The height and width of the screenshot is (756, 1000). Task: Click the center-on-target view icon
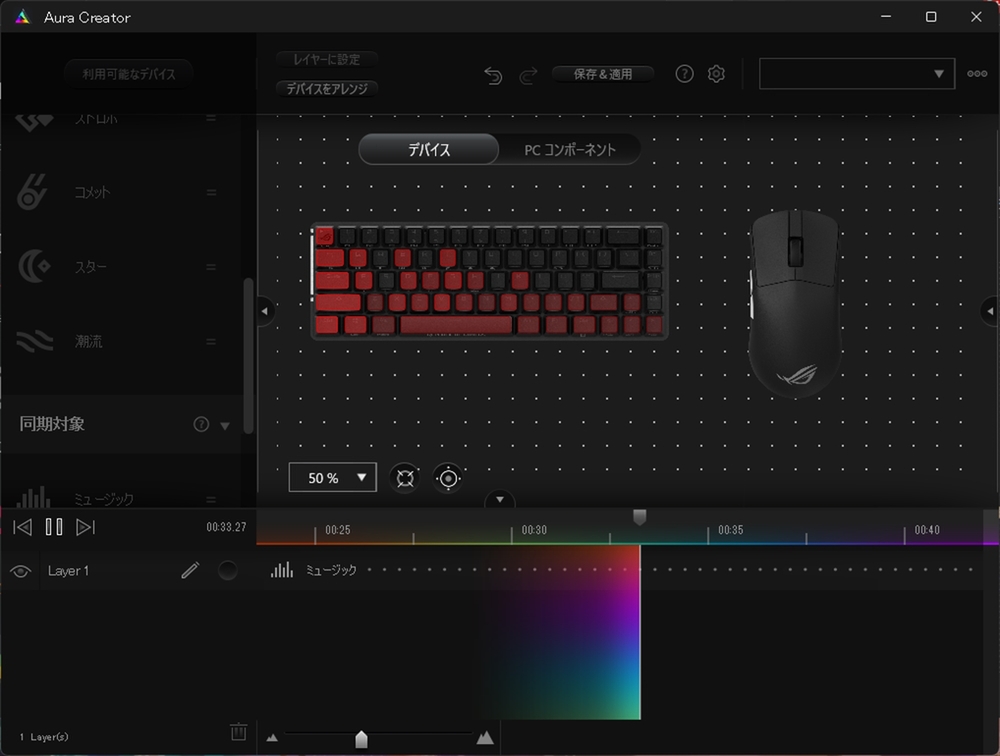click(448, 478)
